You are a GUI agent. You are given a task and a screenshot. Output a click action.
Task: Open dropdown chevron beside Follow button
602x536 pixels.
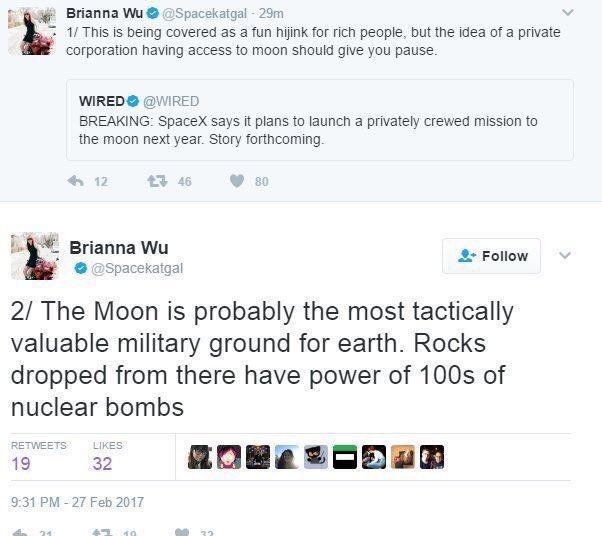pyautogui.click(x=565, y=255)
